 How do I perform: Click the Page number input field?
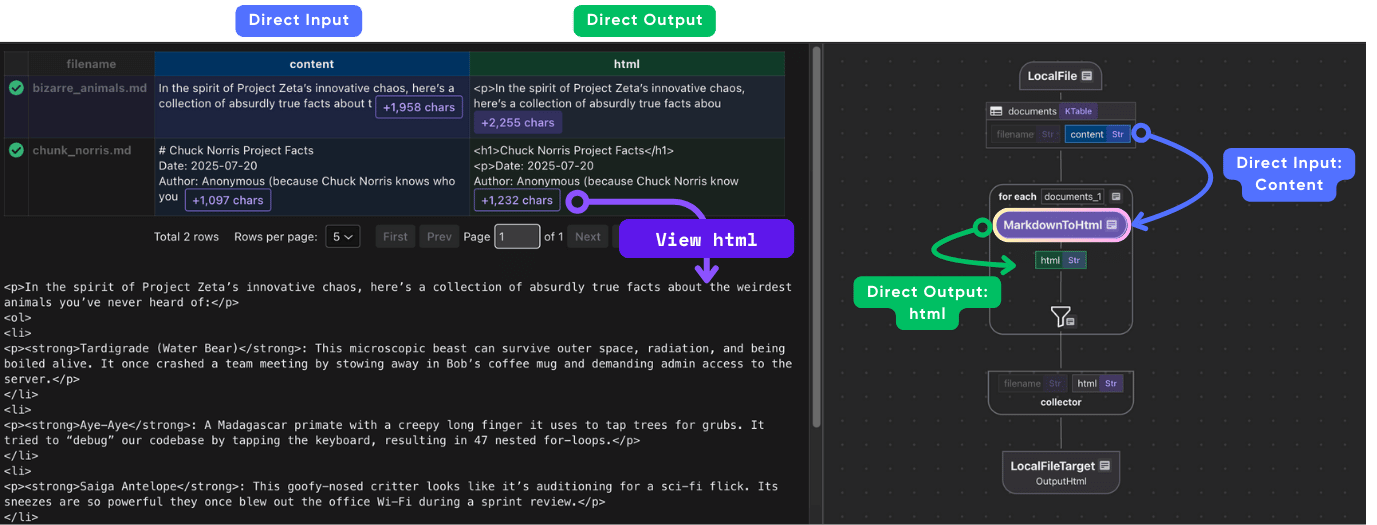click(517, 237)
